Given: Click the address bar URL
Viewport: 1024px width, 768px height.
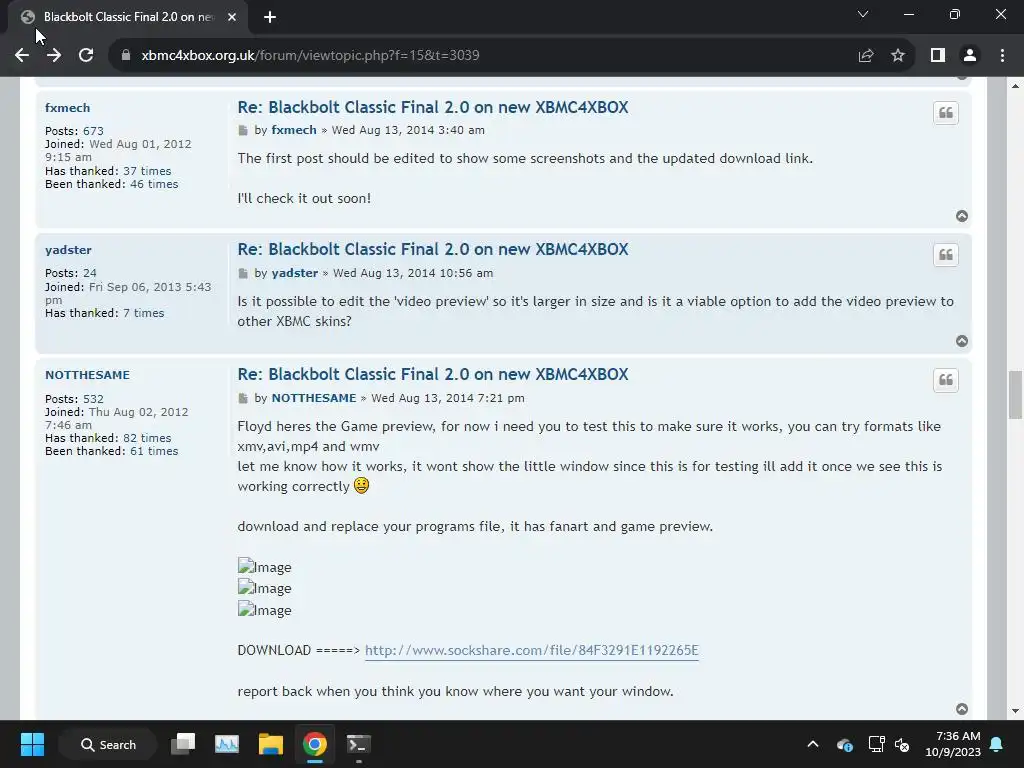Looking at the screenshot, I should (x=310, y=56).
